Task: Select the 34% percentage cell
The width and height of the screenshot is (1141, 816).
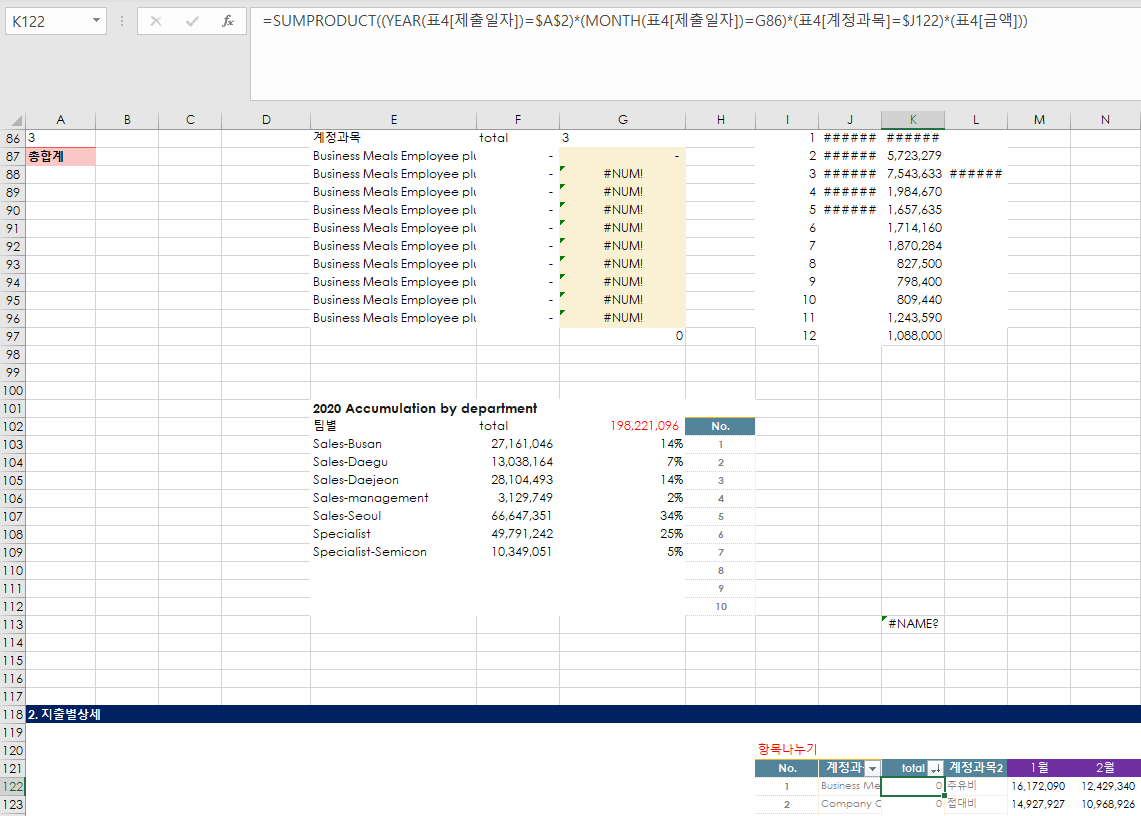Action: tap(623, 516)
